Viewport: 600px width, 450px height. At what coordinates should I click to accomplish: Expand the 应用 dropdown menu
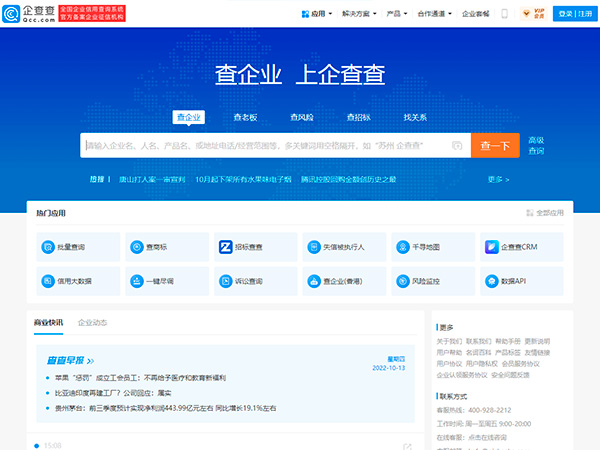[317, 14]
